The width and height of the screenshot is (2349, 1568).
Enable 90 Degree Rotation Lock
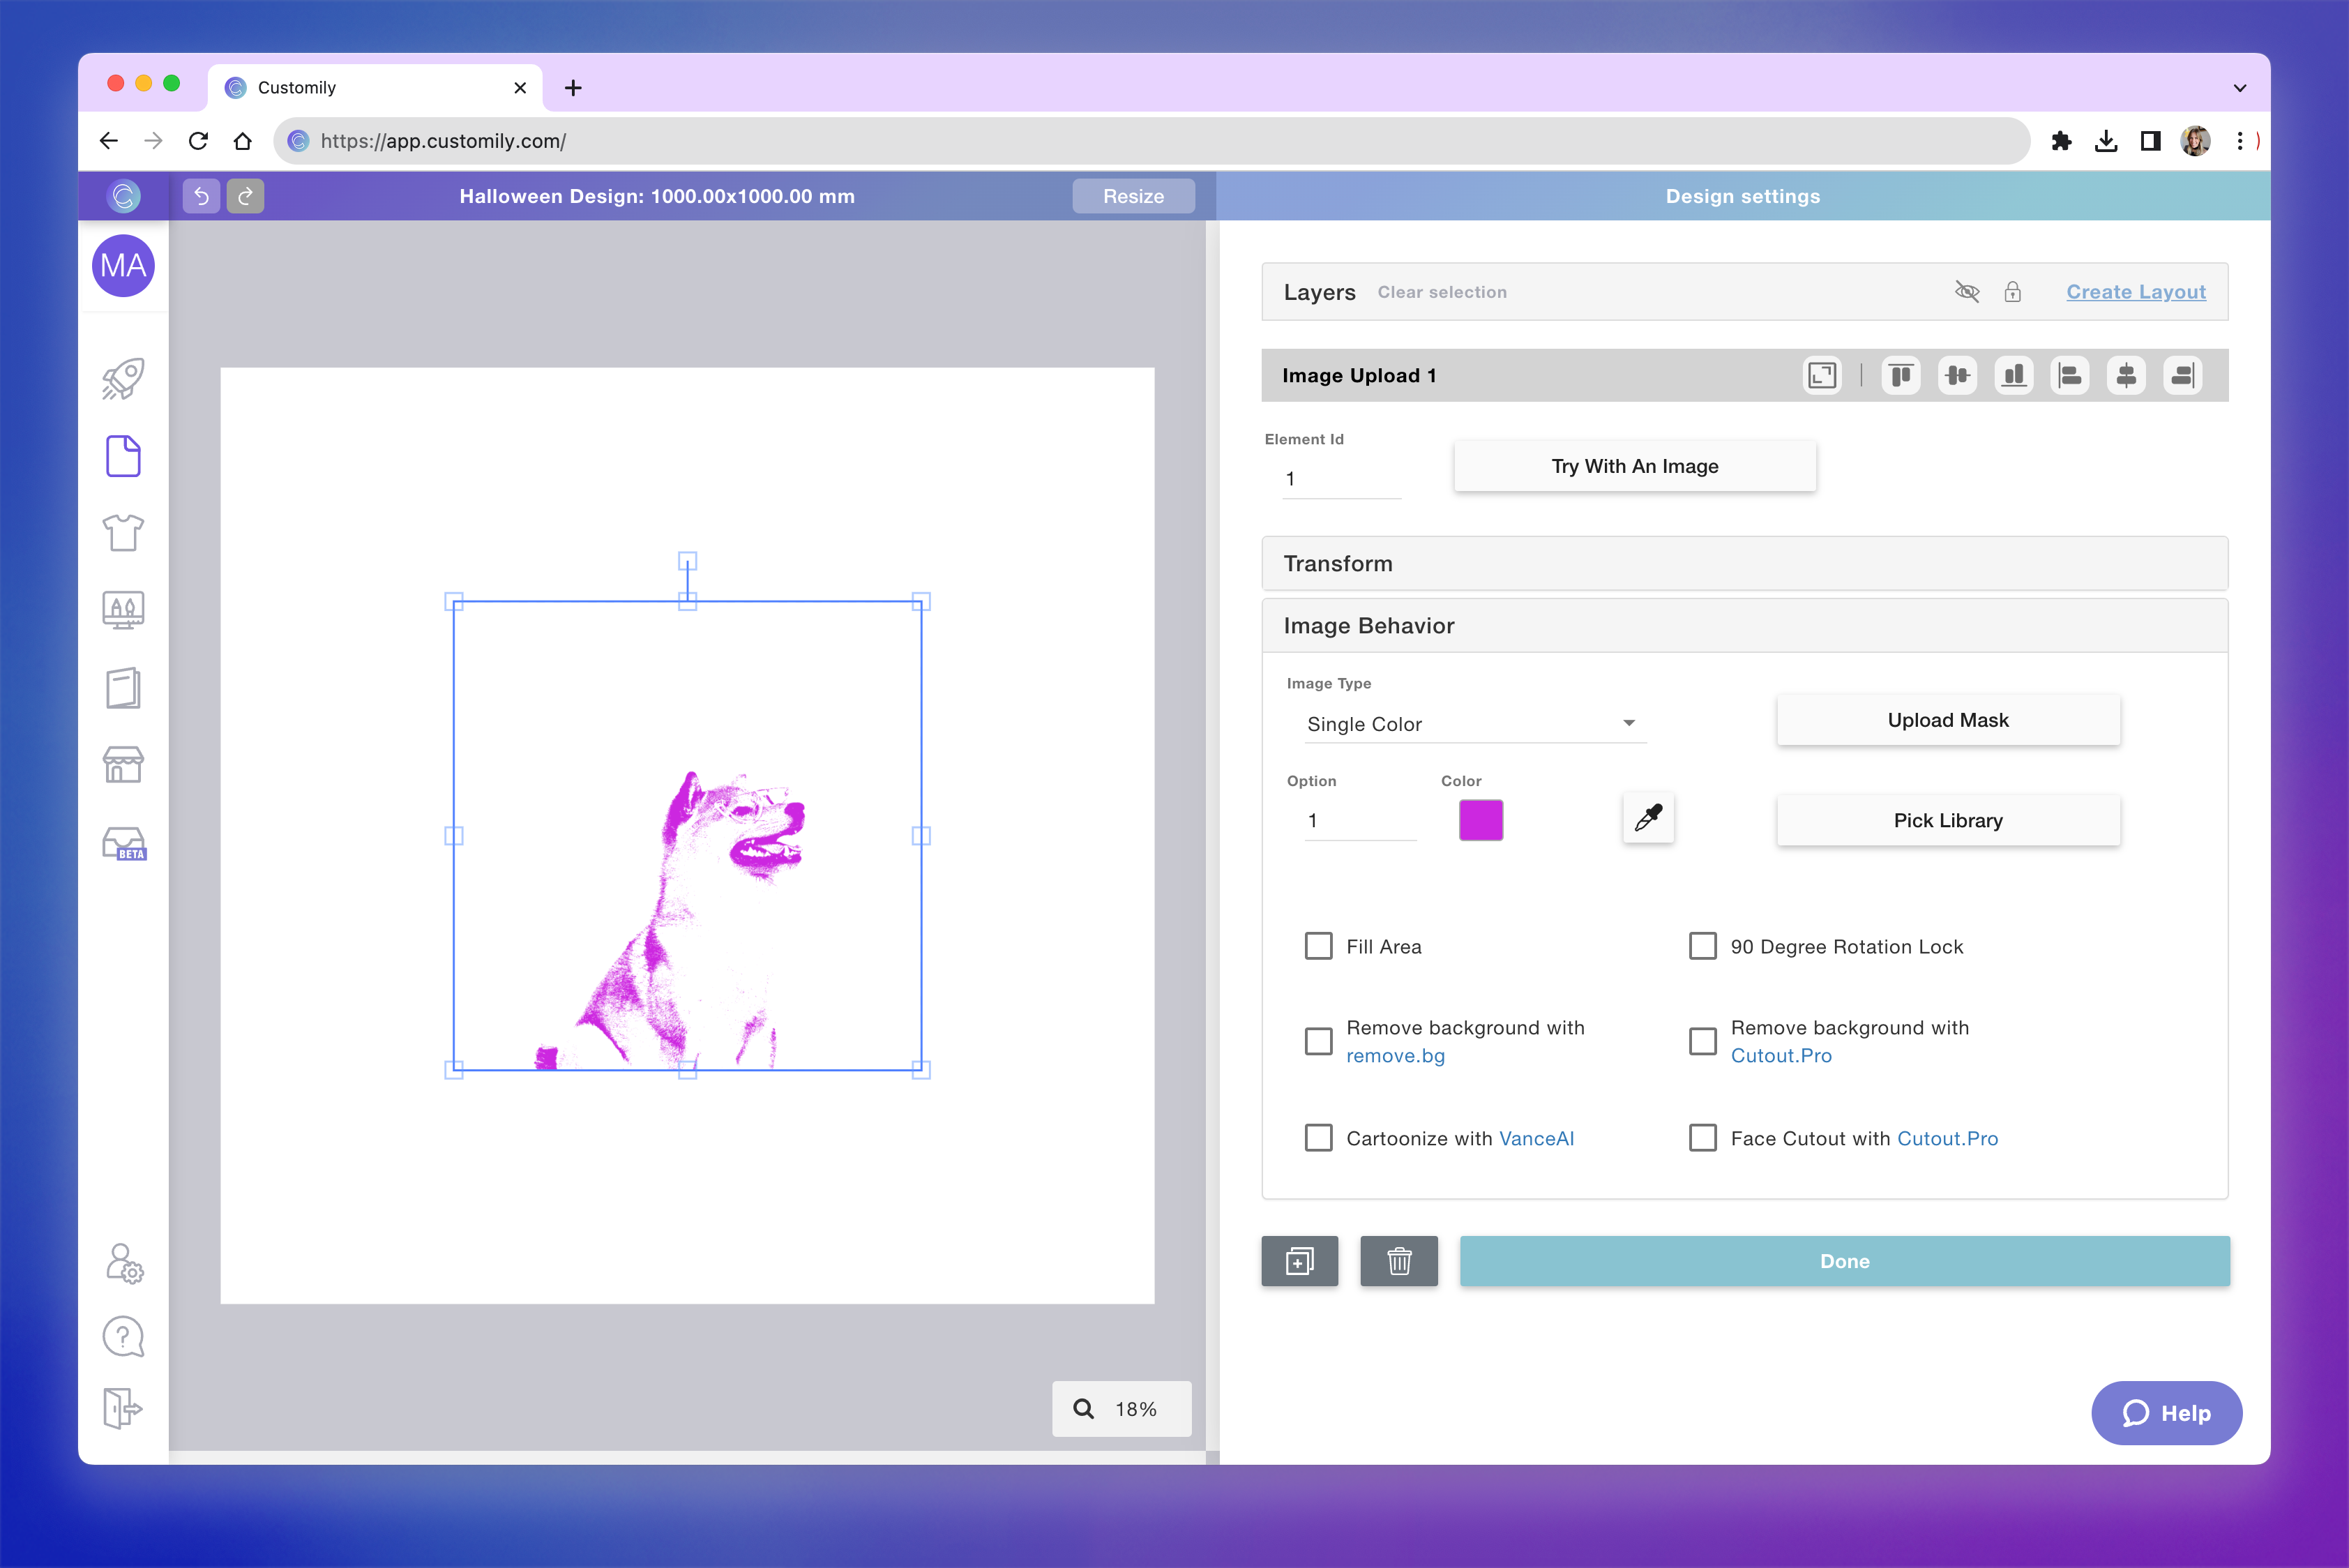[x=1702, y=945]
